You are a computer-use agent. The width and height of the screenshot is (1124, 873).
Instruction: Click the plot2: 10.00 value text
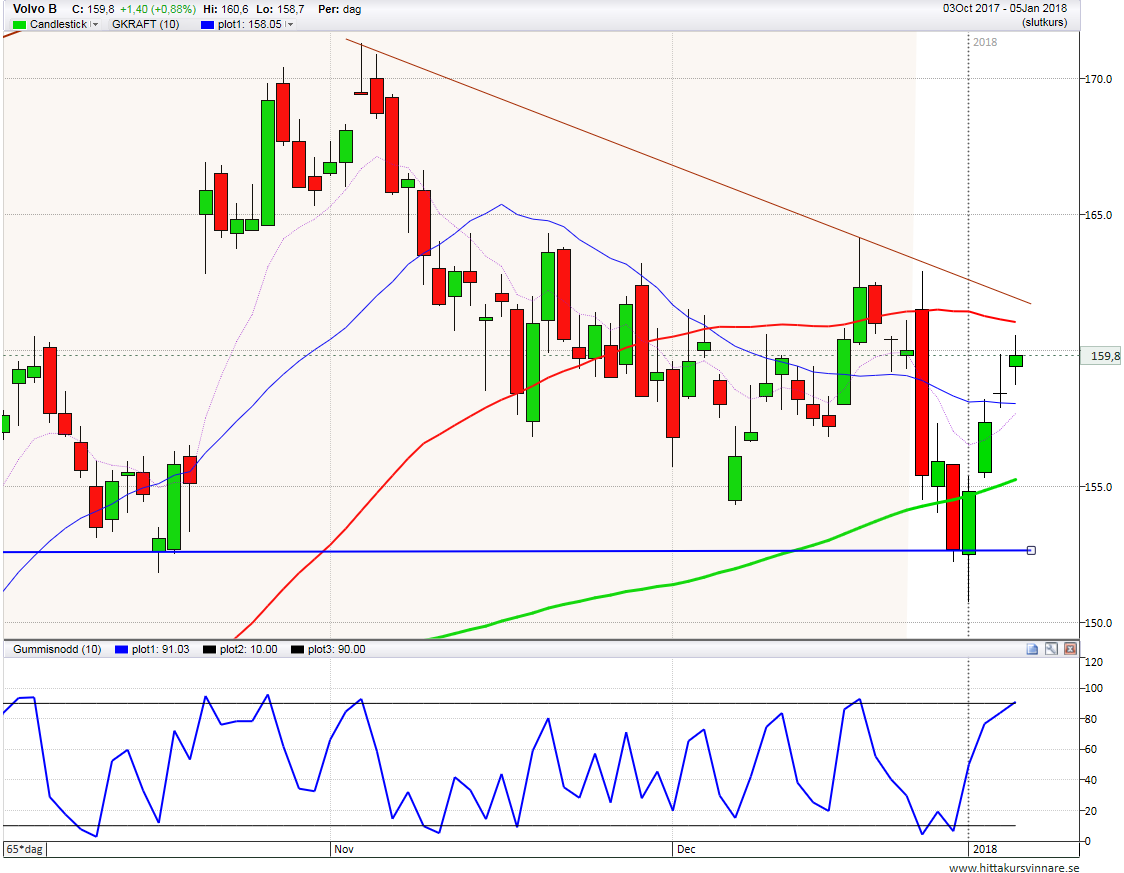tap(249, 649)
